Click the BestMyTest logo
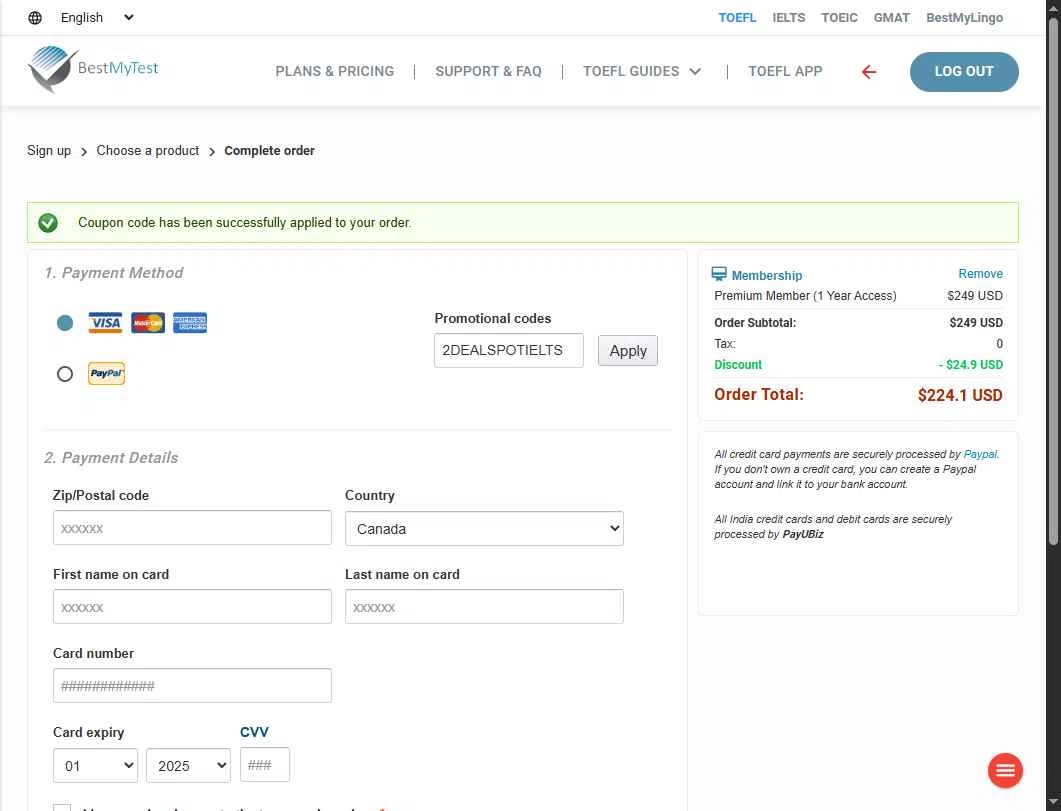The image size is (1061, 811). (93, 69)
